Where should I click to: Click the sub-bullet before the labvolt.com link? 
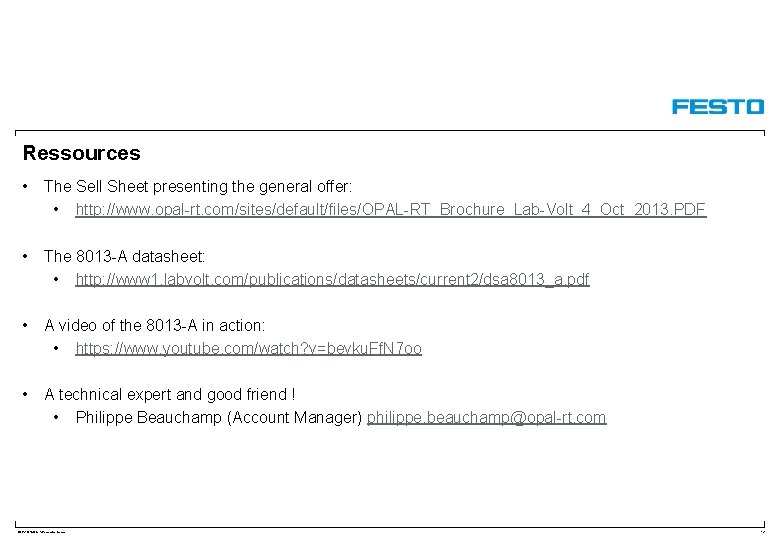(x=56, y=279)
